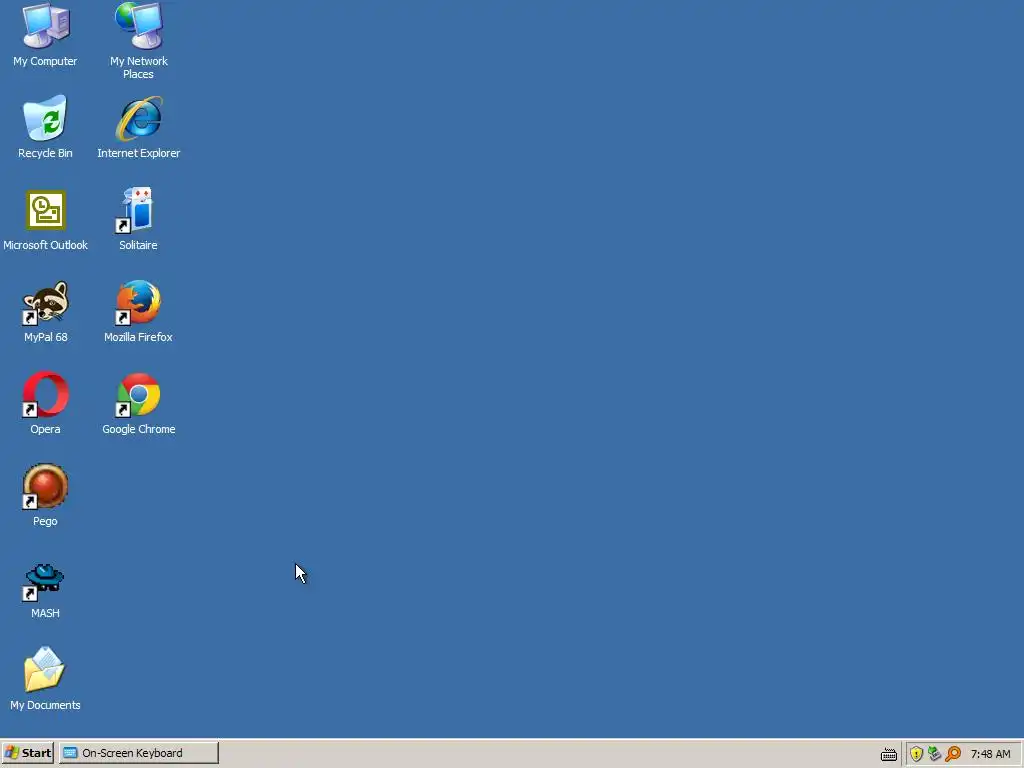Select the My Computer desktop icon
The image size is (1024, 768).
[x=45, y=26]
